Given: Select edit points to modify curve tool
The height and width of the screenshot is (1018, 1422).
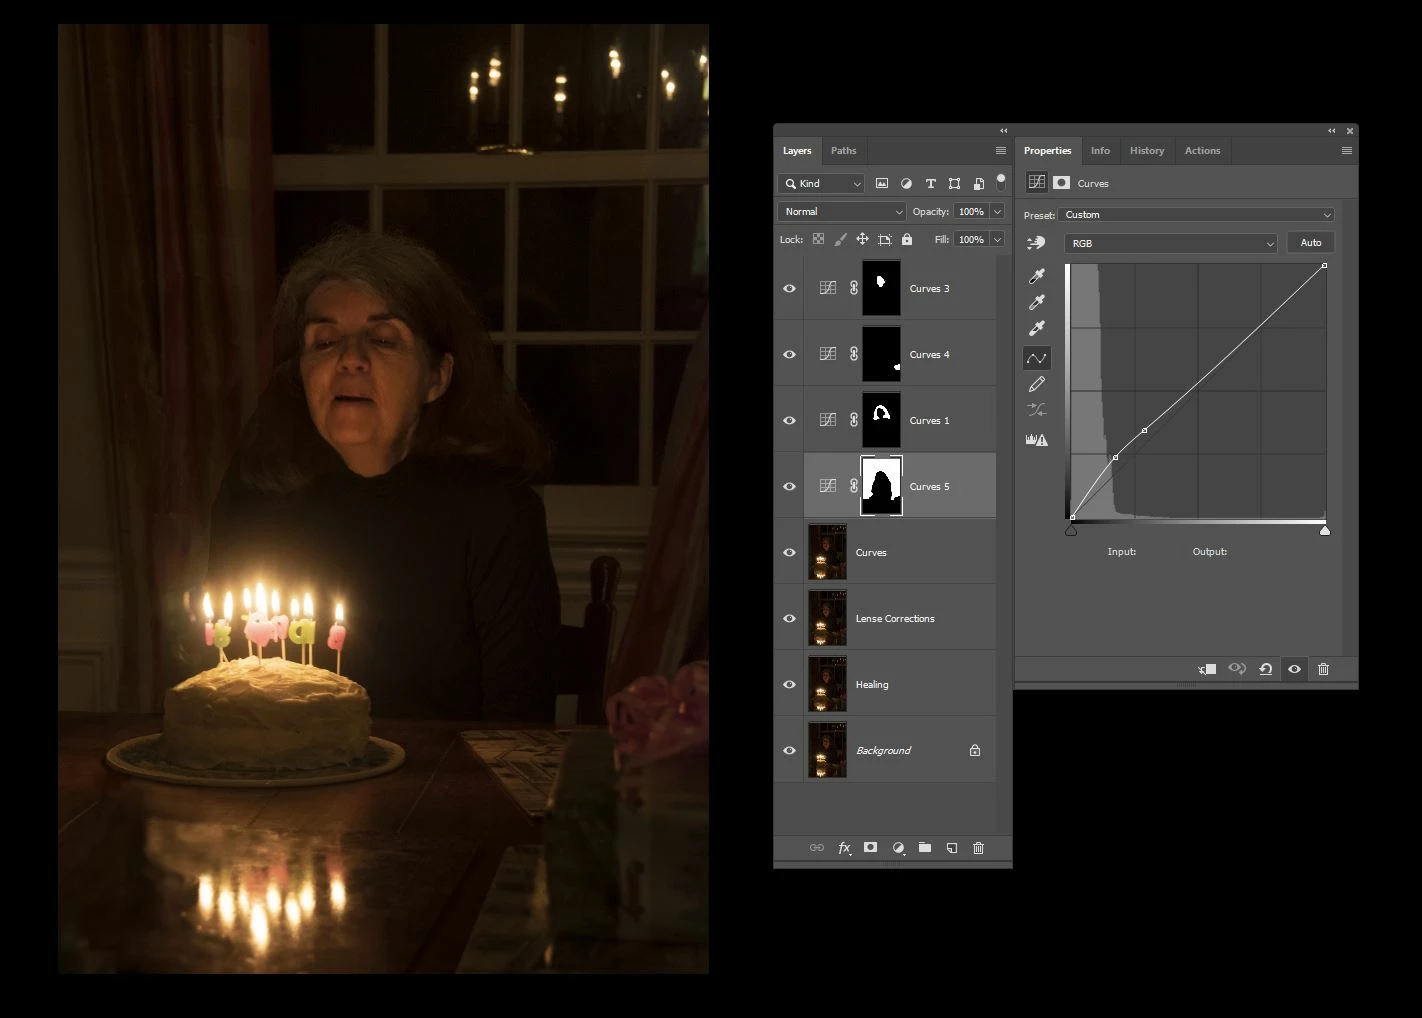Looking at the screenshot, I should [x=1037, y=357].
